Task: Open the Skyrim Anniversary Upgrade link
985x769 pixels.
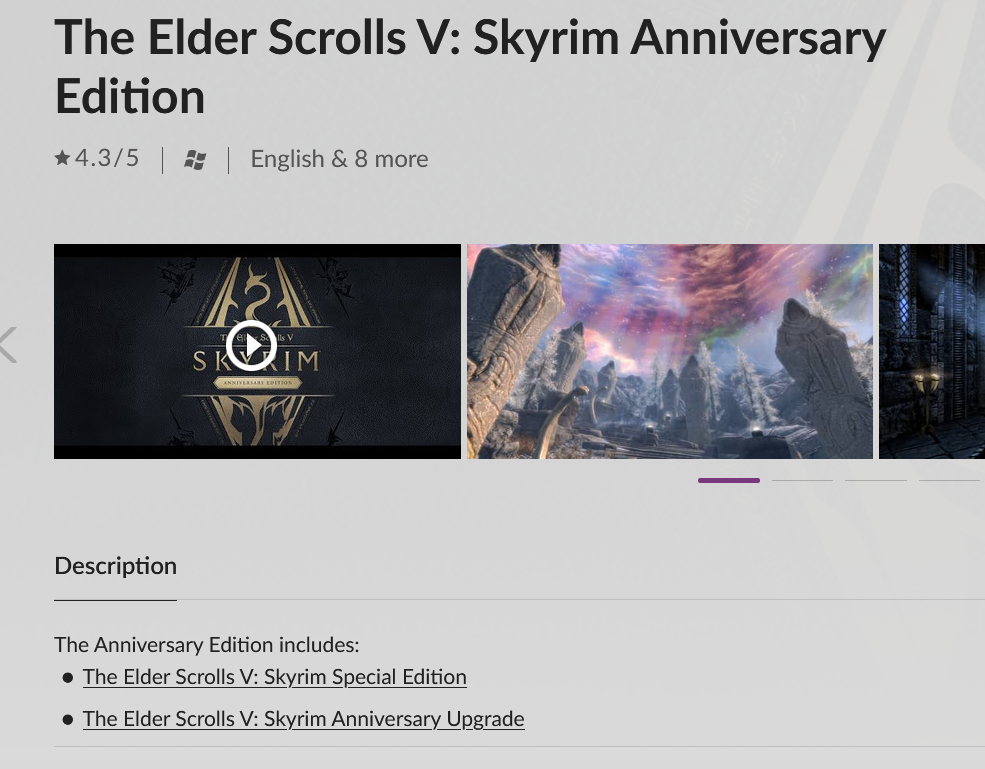Action: pos(303,719)
